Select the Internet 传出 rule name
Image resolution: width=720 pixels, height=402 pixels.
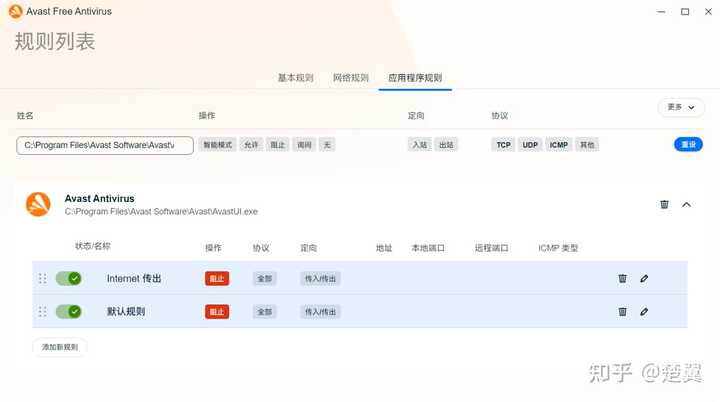[134, 278]
